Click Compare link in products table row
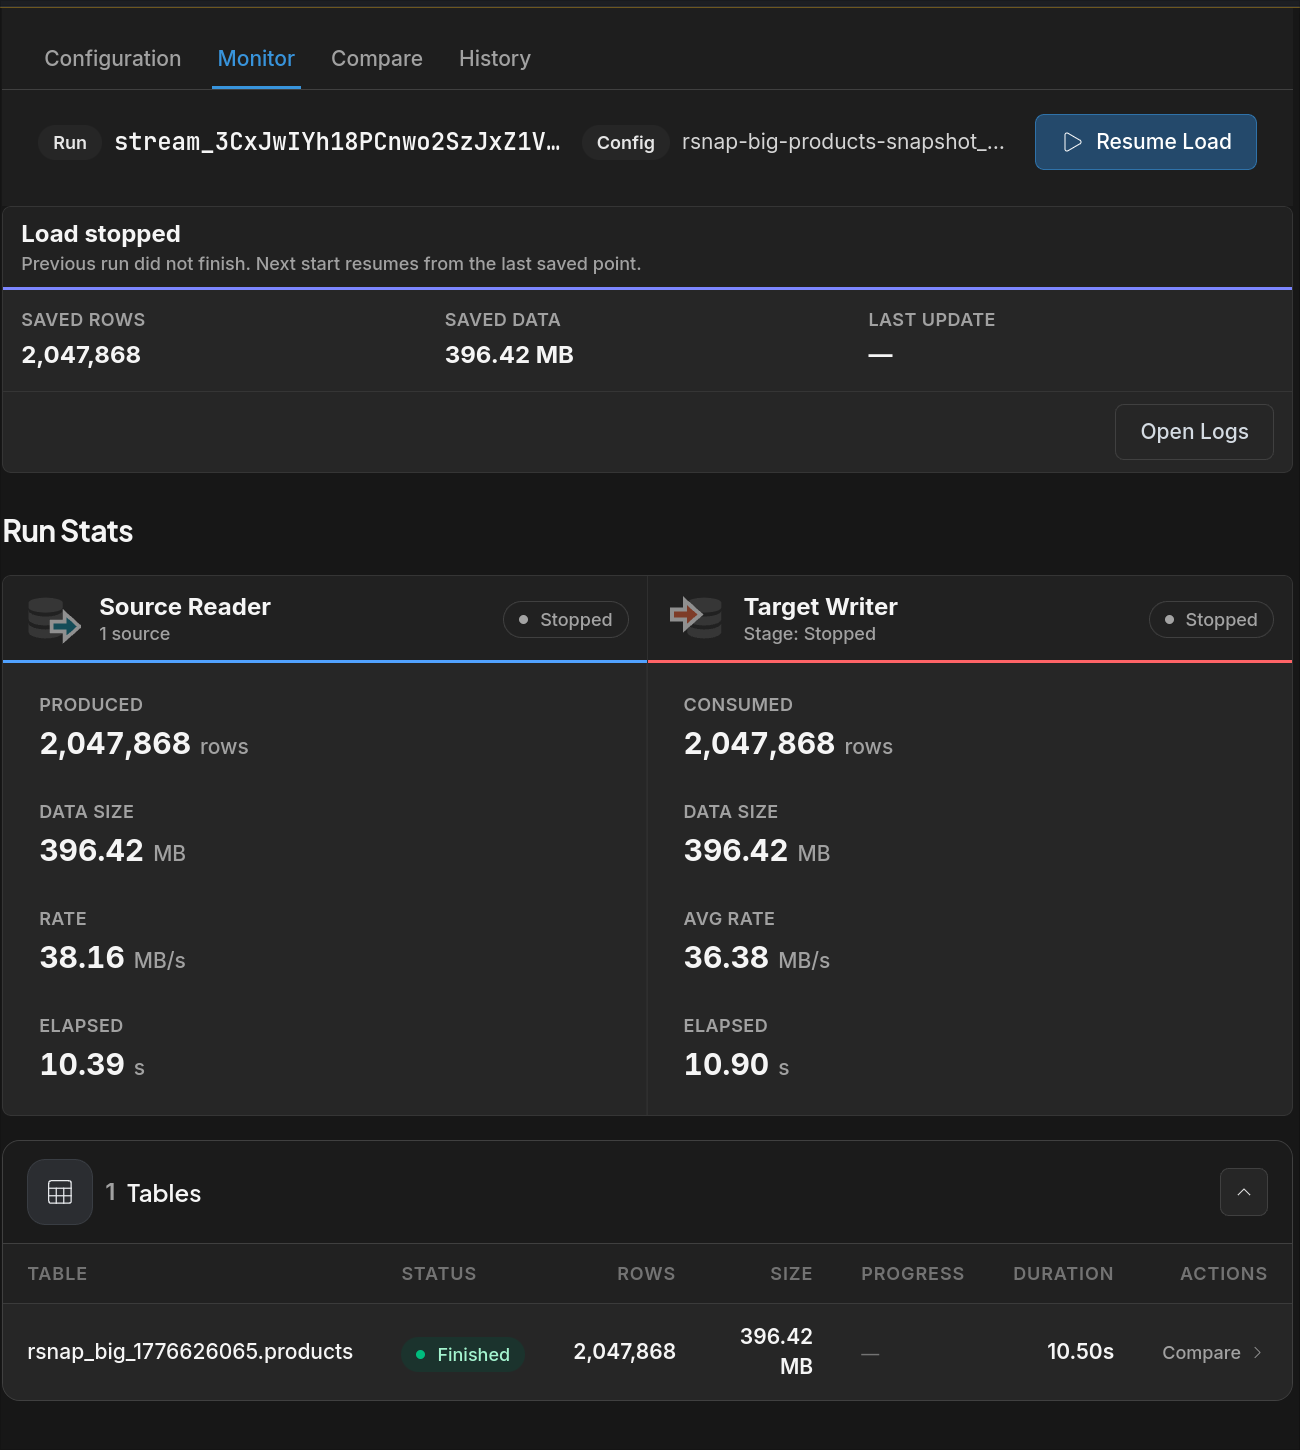This screenshot has height=1450, width=1300. 1201,1353
